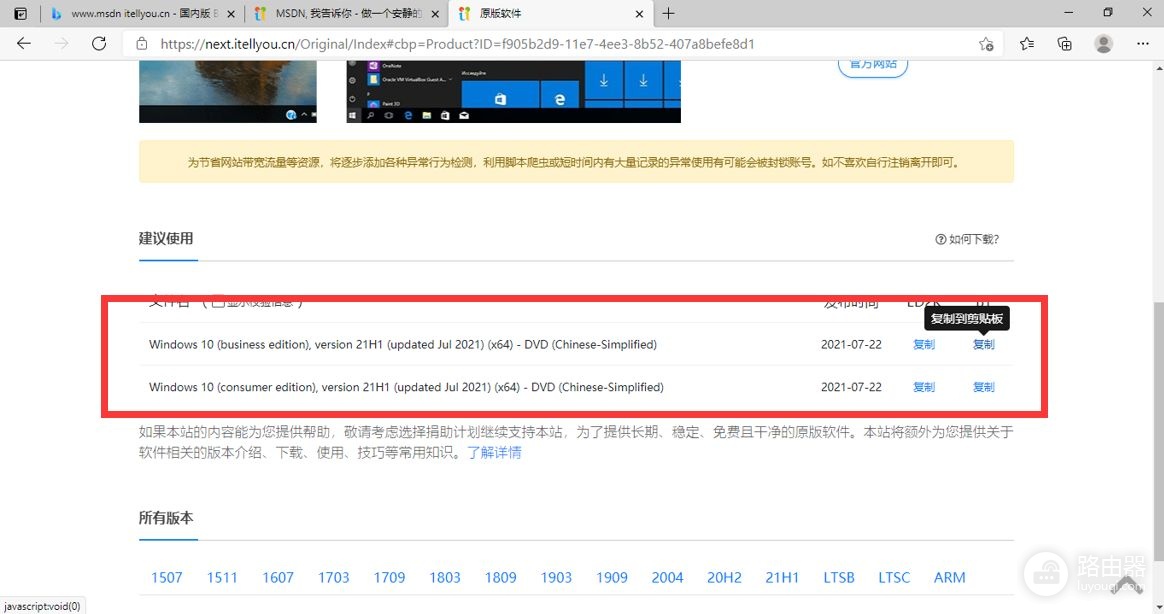Open version 20H2
Viewport: 1164px width, 614px height.
coord(724,578)
